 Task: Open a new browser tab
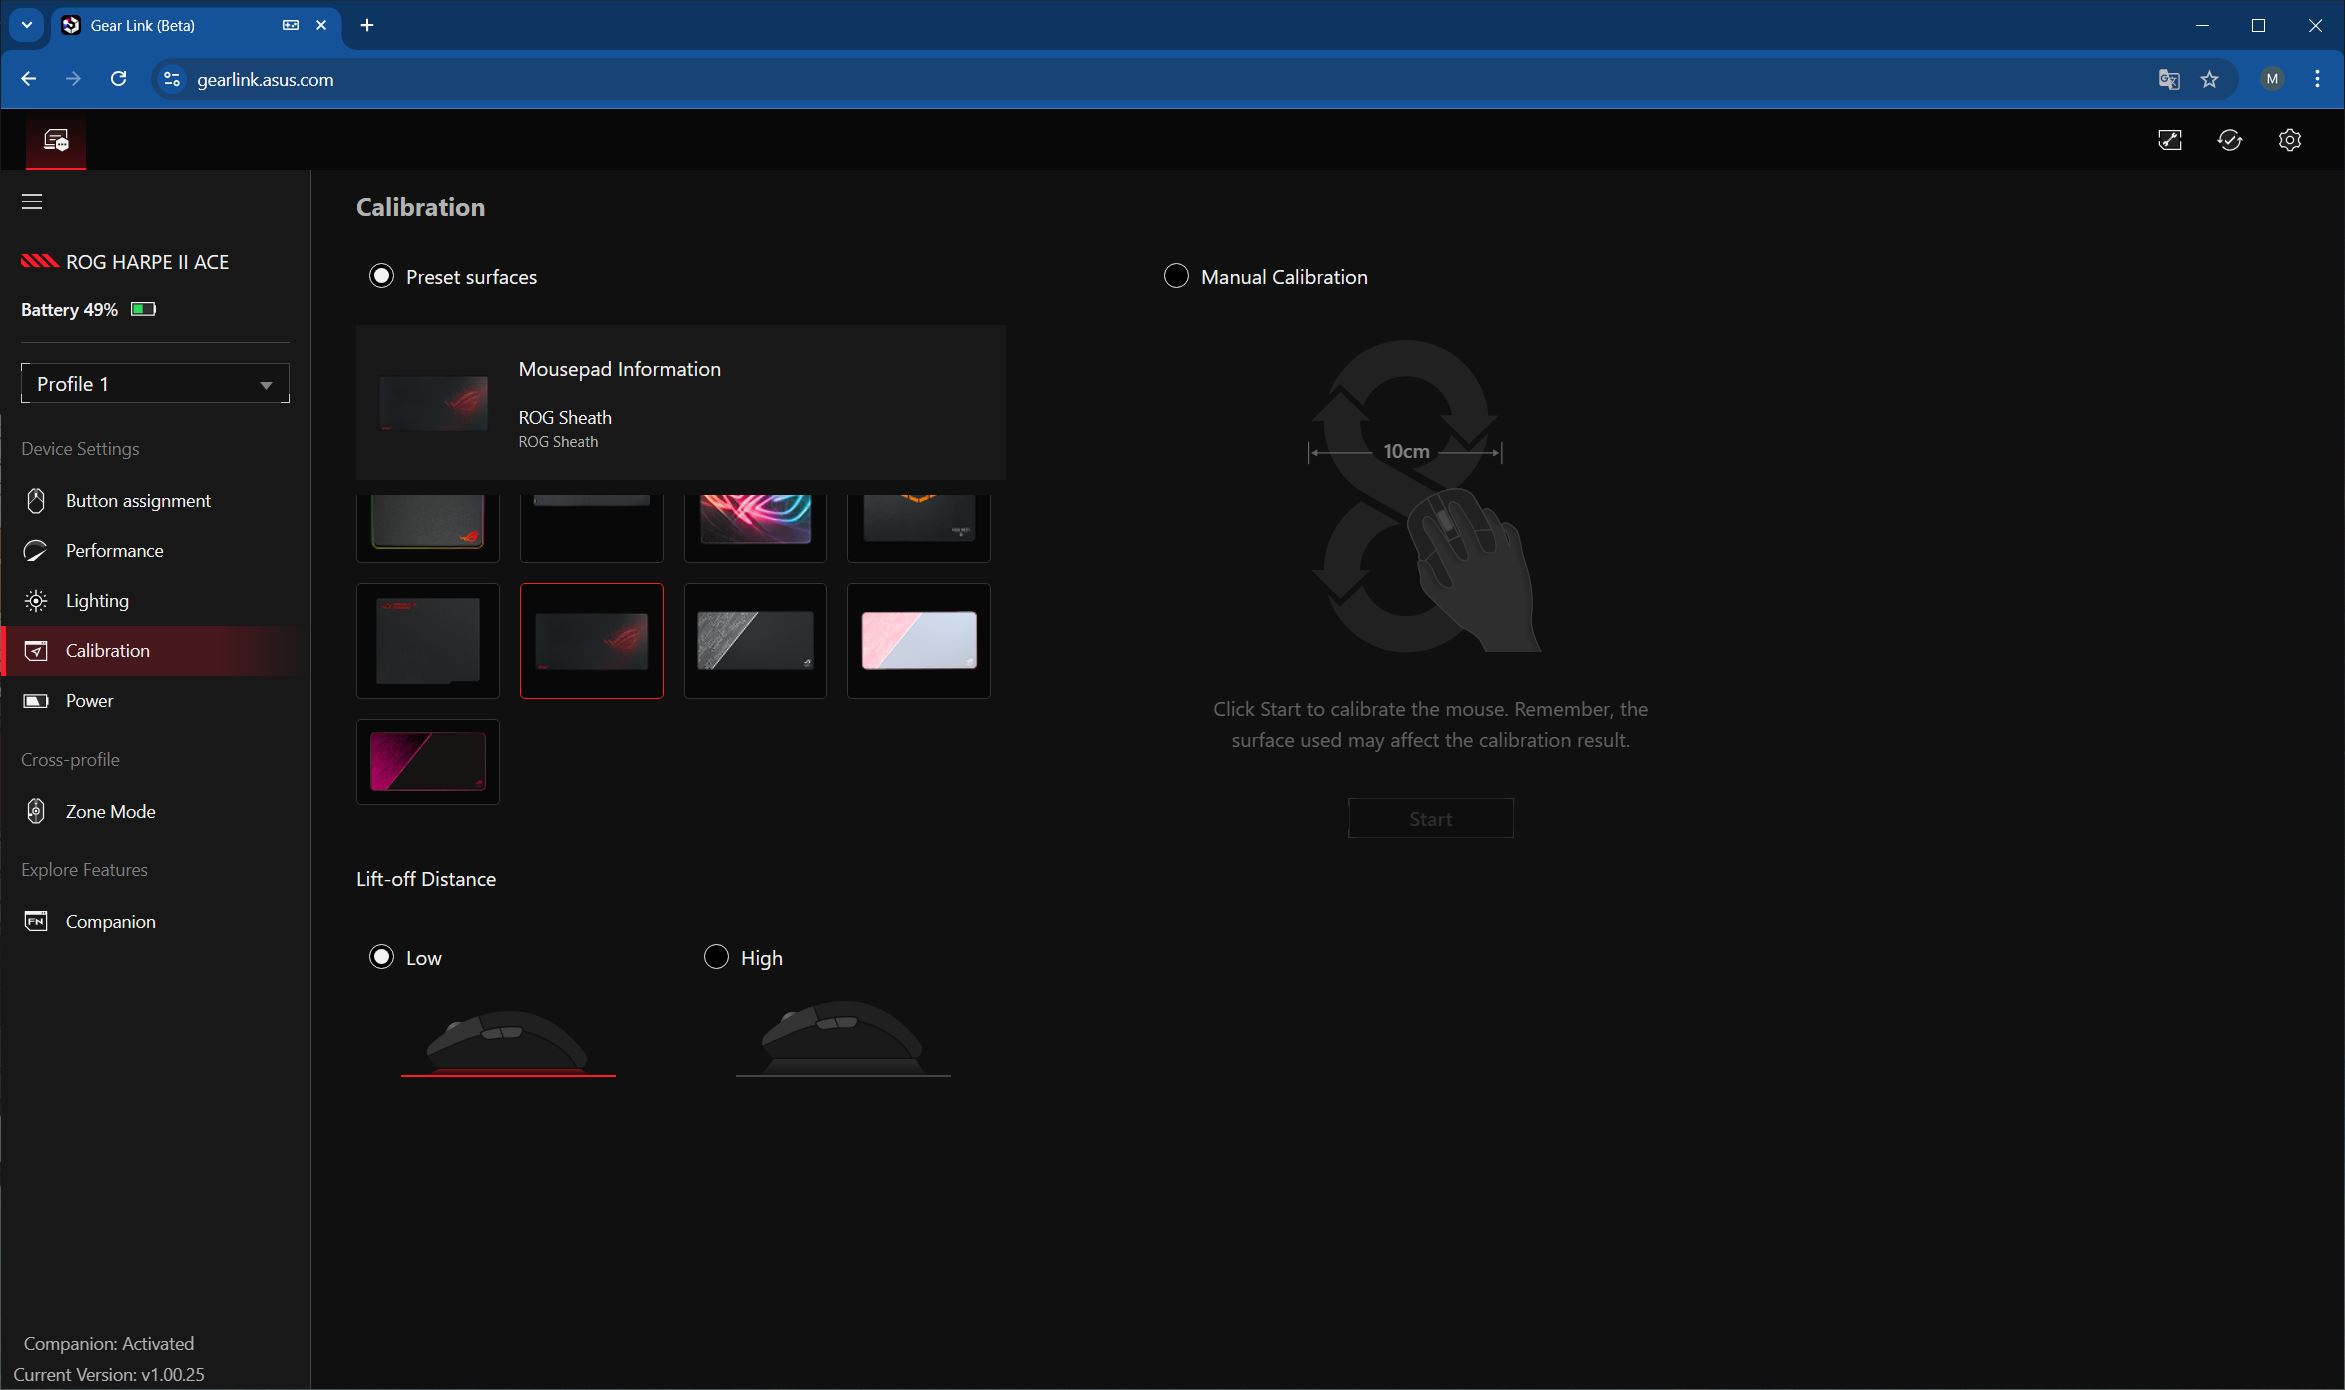click(367, 25)
